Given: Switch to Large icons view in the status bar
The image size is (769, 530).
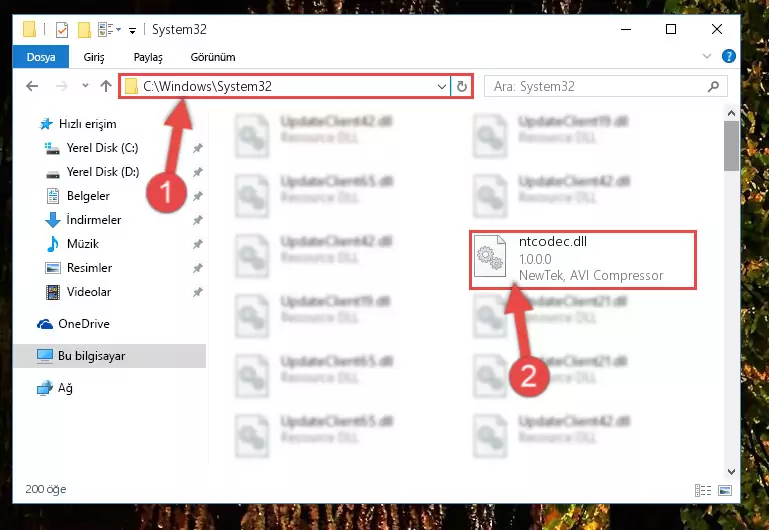Looking at the screenshot, I should 725,490.
